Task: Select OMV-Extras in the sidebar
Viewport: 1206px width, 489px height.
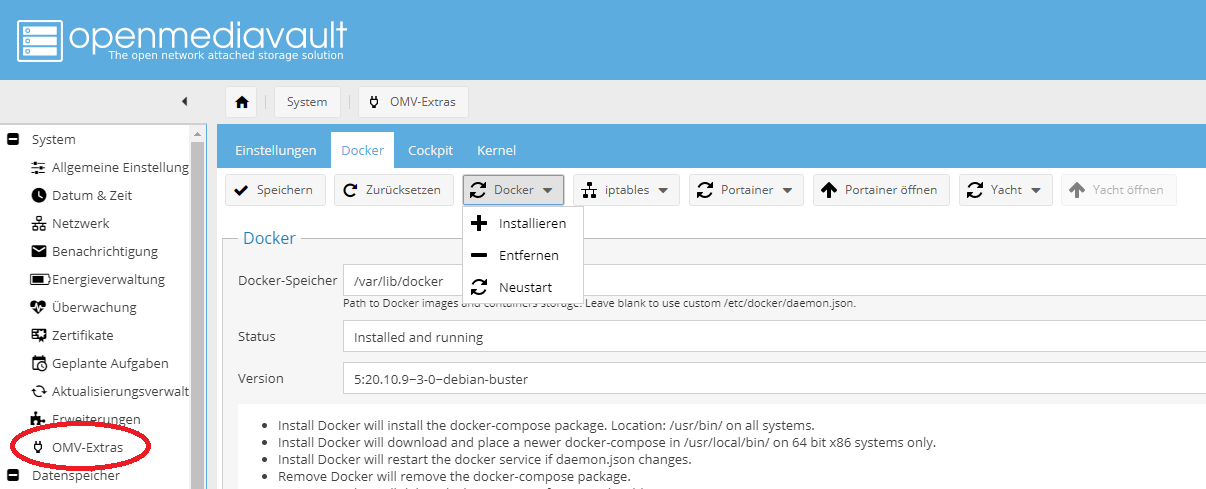Action: 88,447
